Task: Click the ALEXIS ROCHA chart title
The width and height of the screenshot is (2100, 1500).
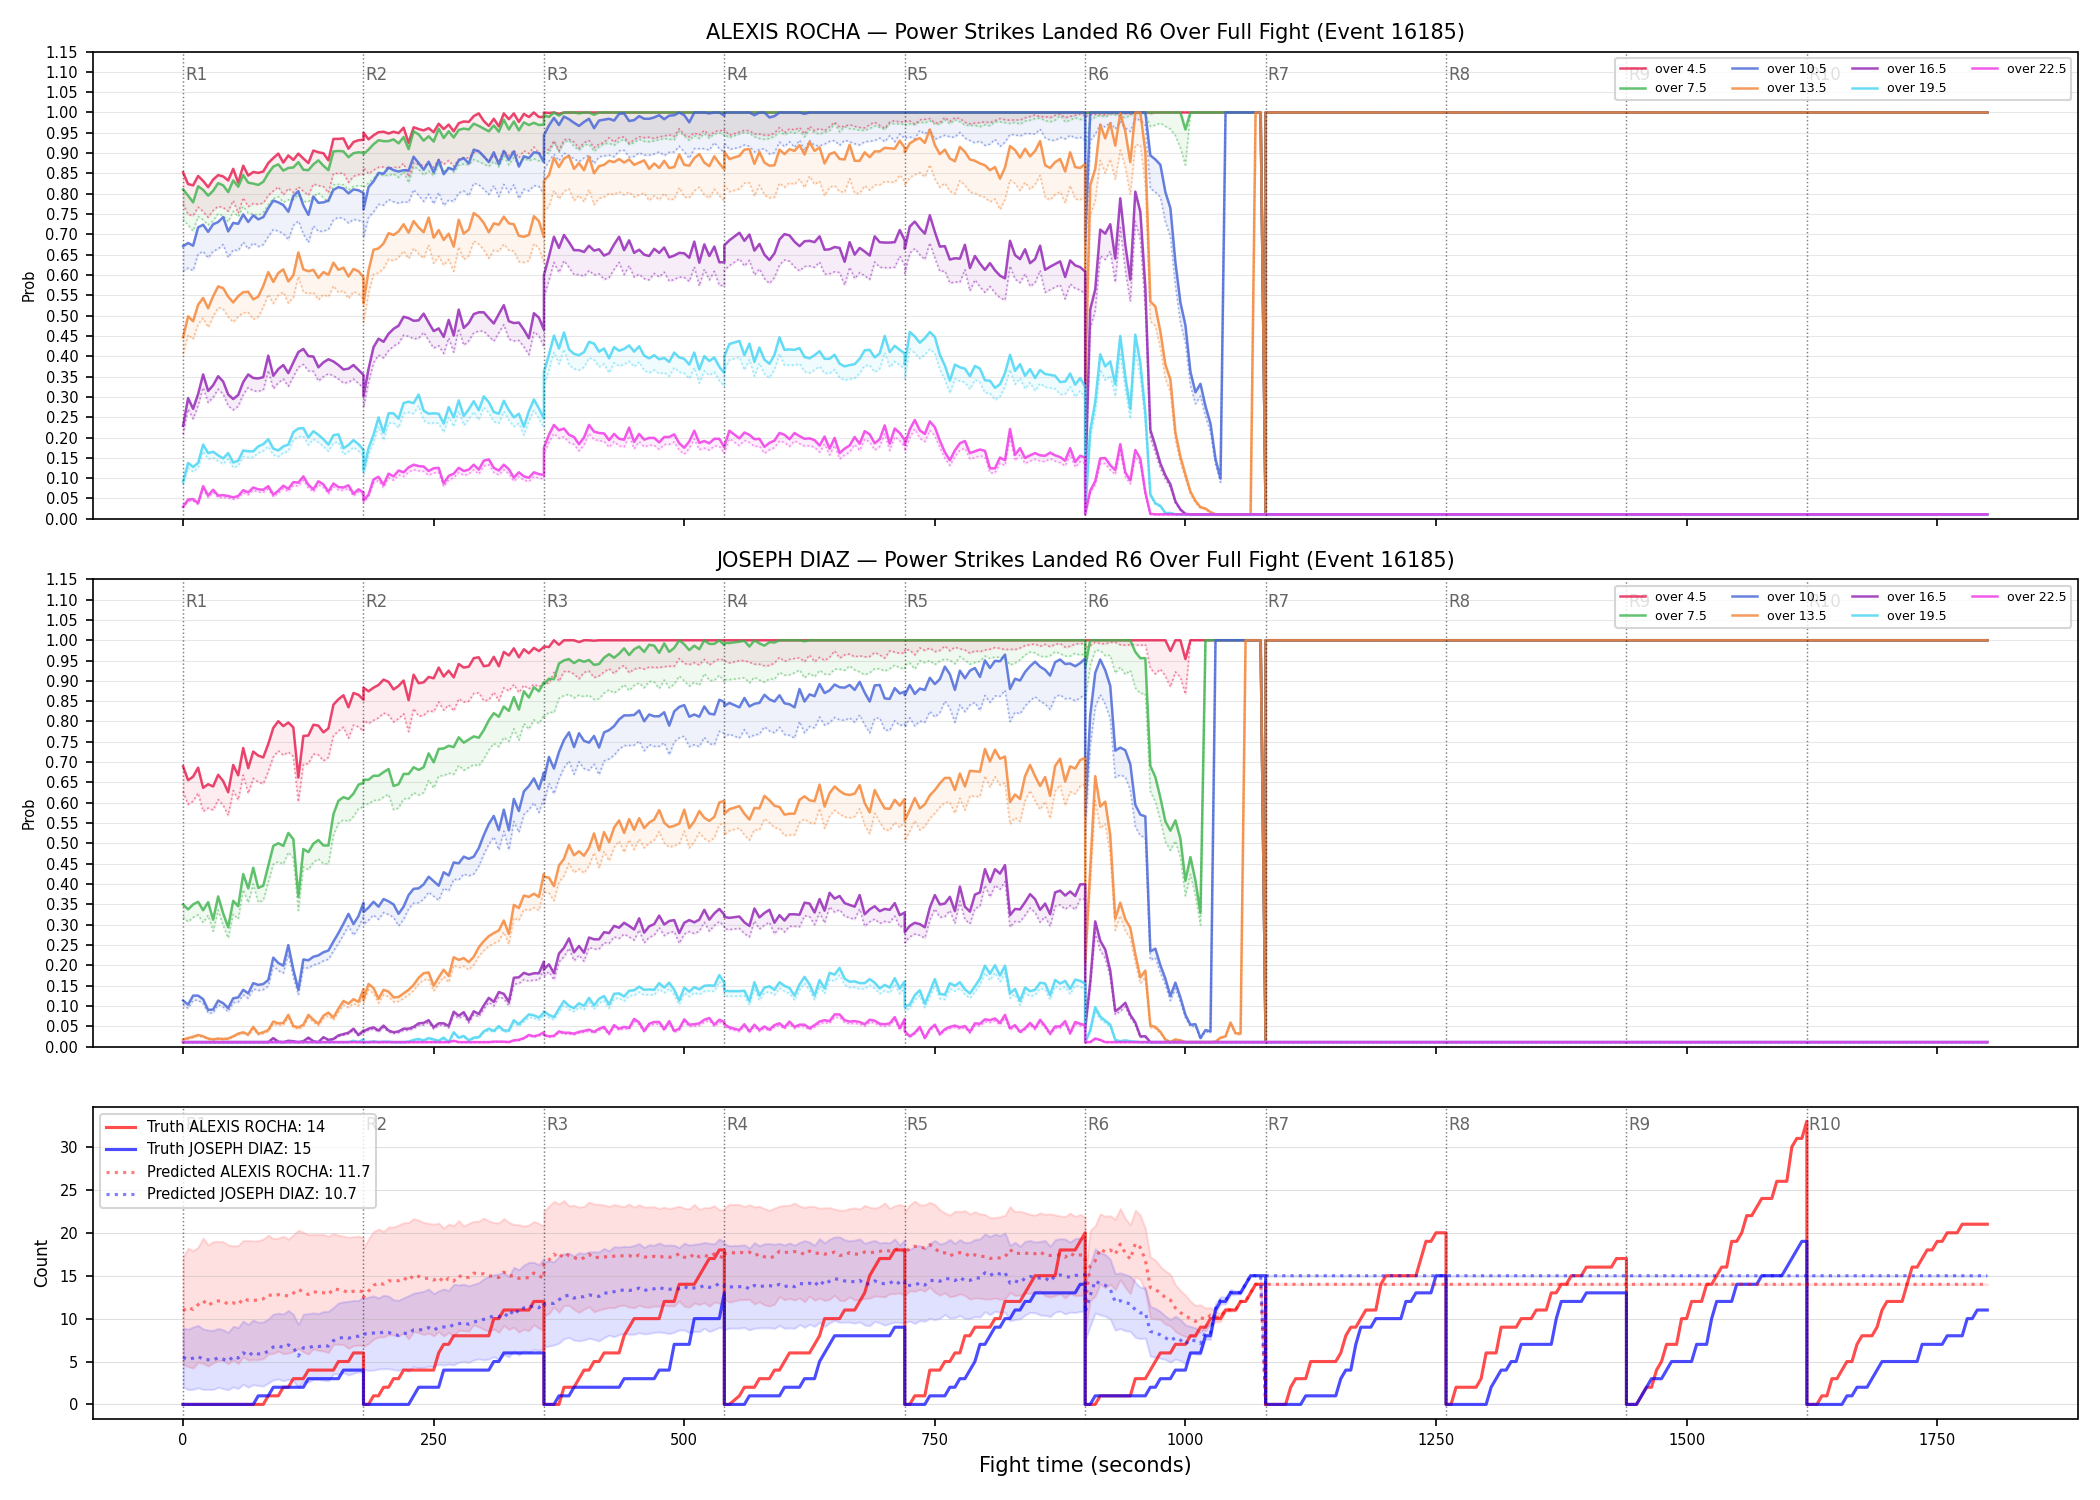Action: click(x=1085, y=32)
